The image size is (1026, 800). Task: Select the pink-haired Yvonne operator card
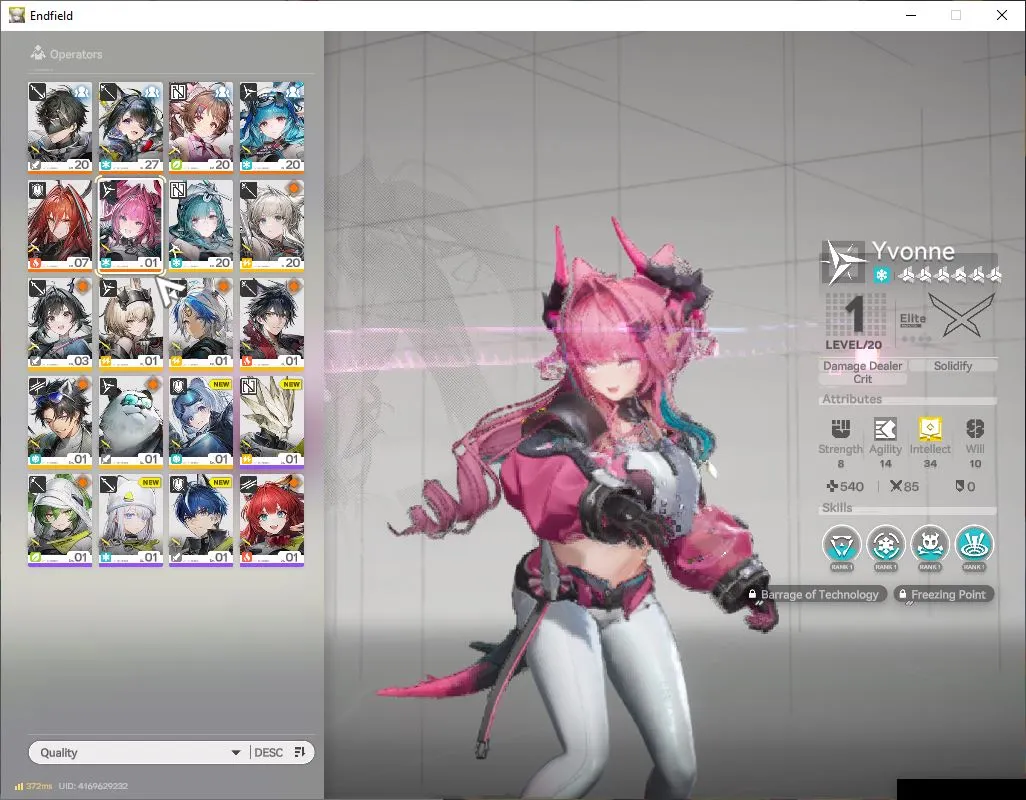130,225
